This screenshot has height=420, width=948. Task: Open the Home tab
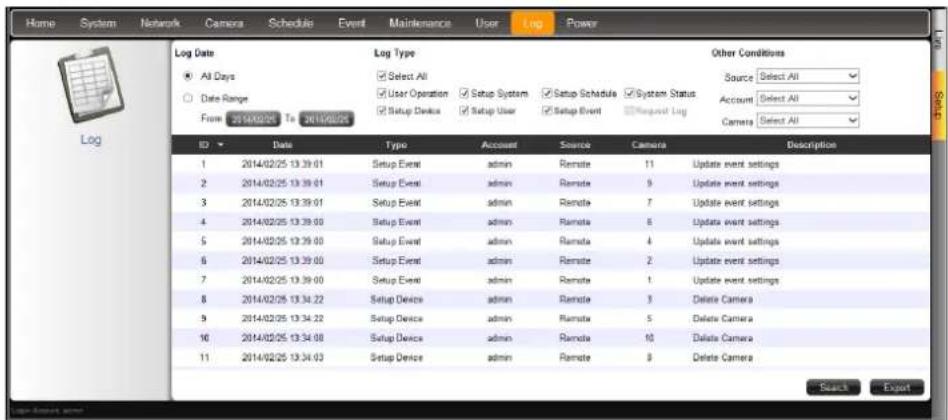coord(41,24)
